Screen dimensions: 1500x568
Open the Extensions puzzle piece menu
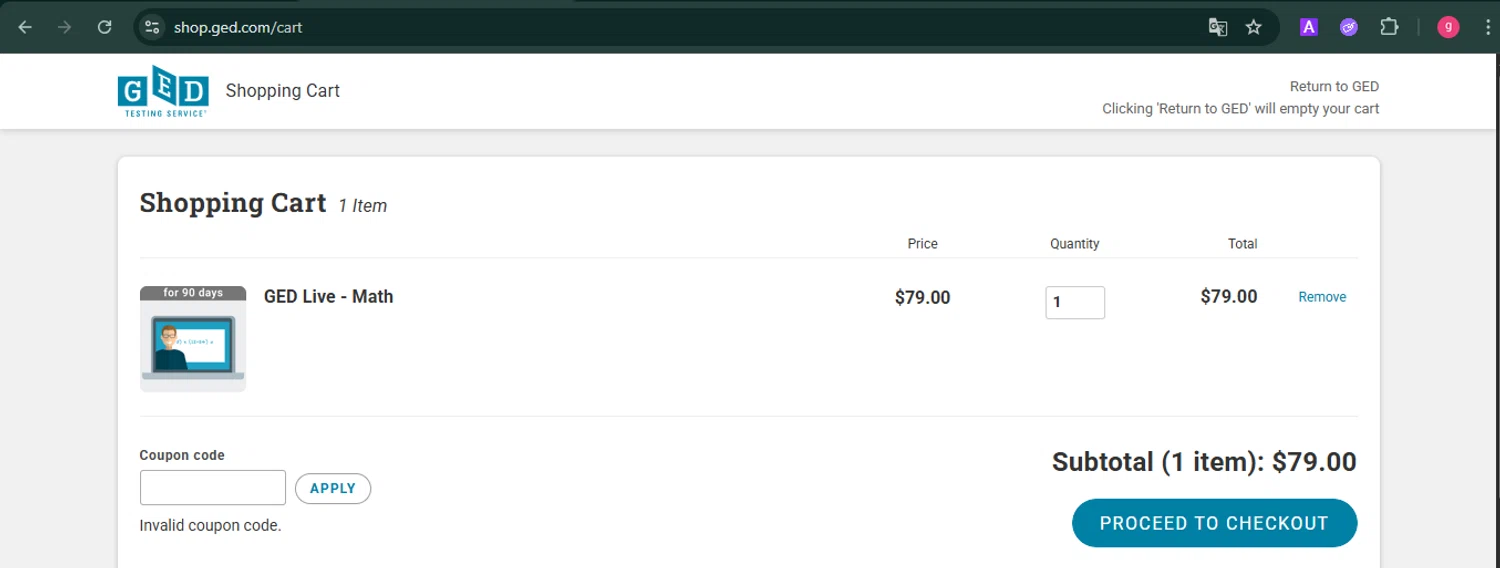click(x=1389, y=27)
